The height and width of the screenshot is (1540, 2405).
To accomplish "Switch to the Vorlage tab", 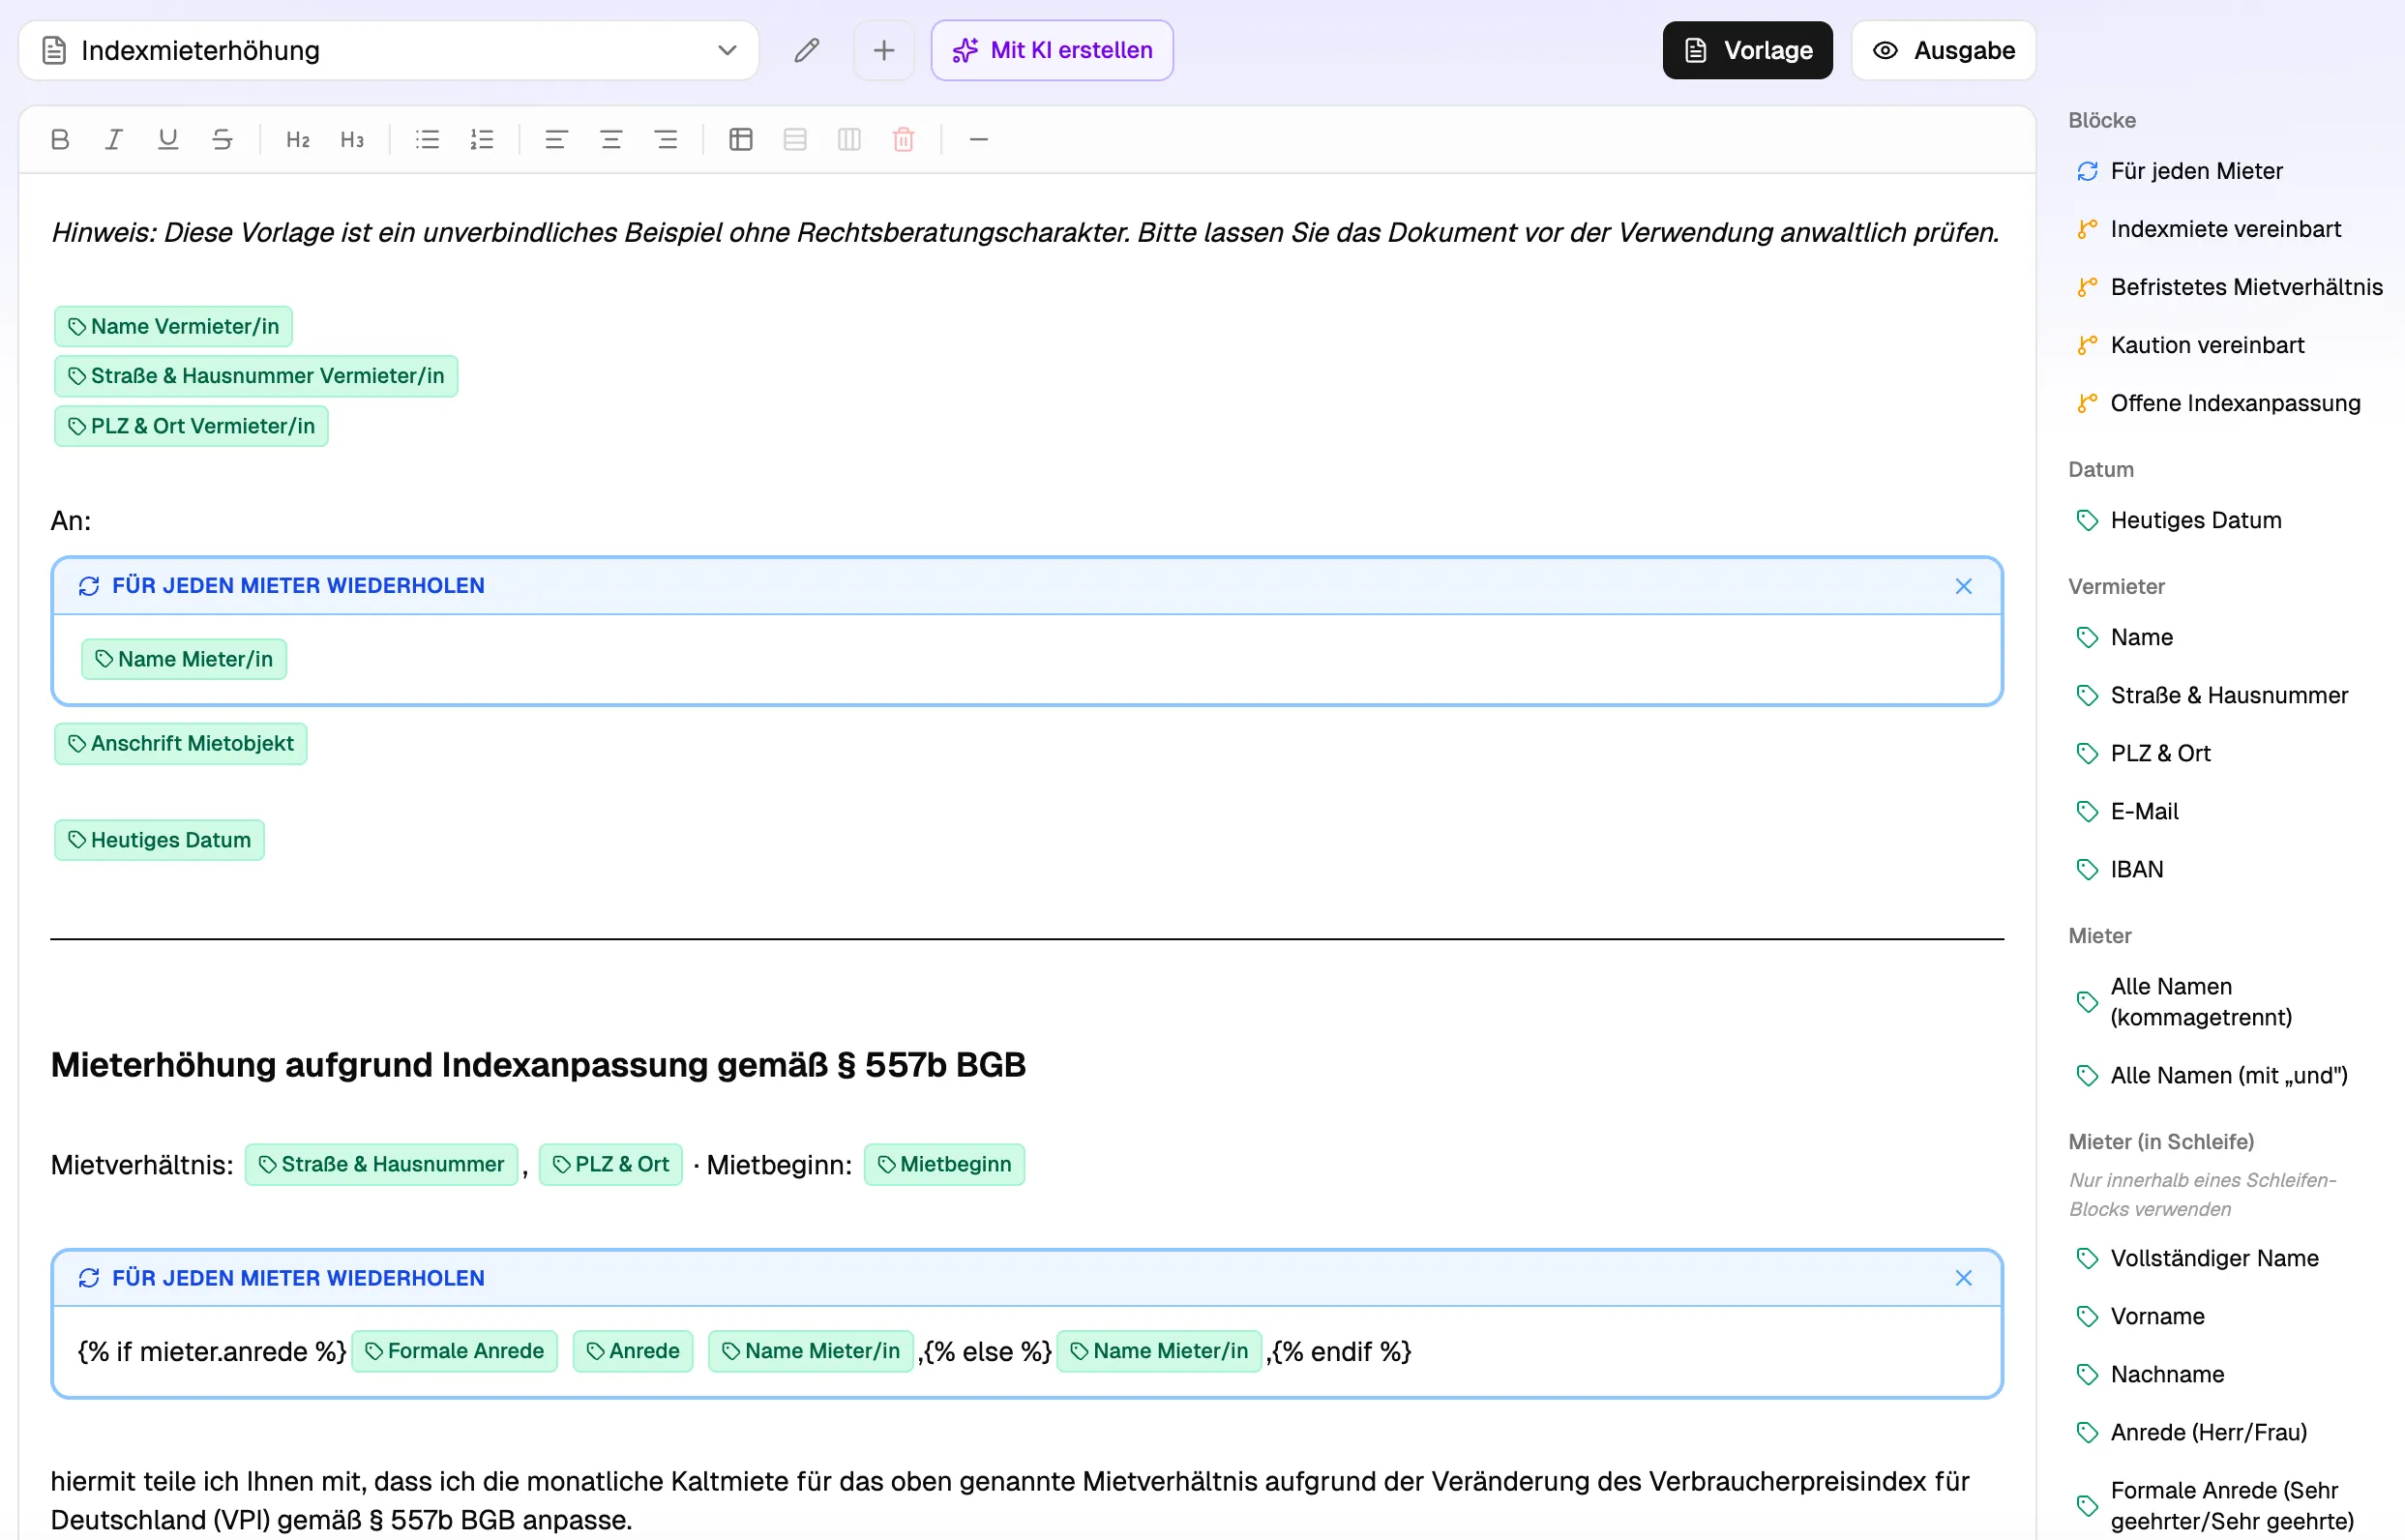I will click(1747, 50).
